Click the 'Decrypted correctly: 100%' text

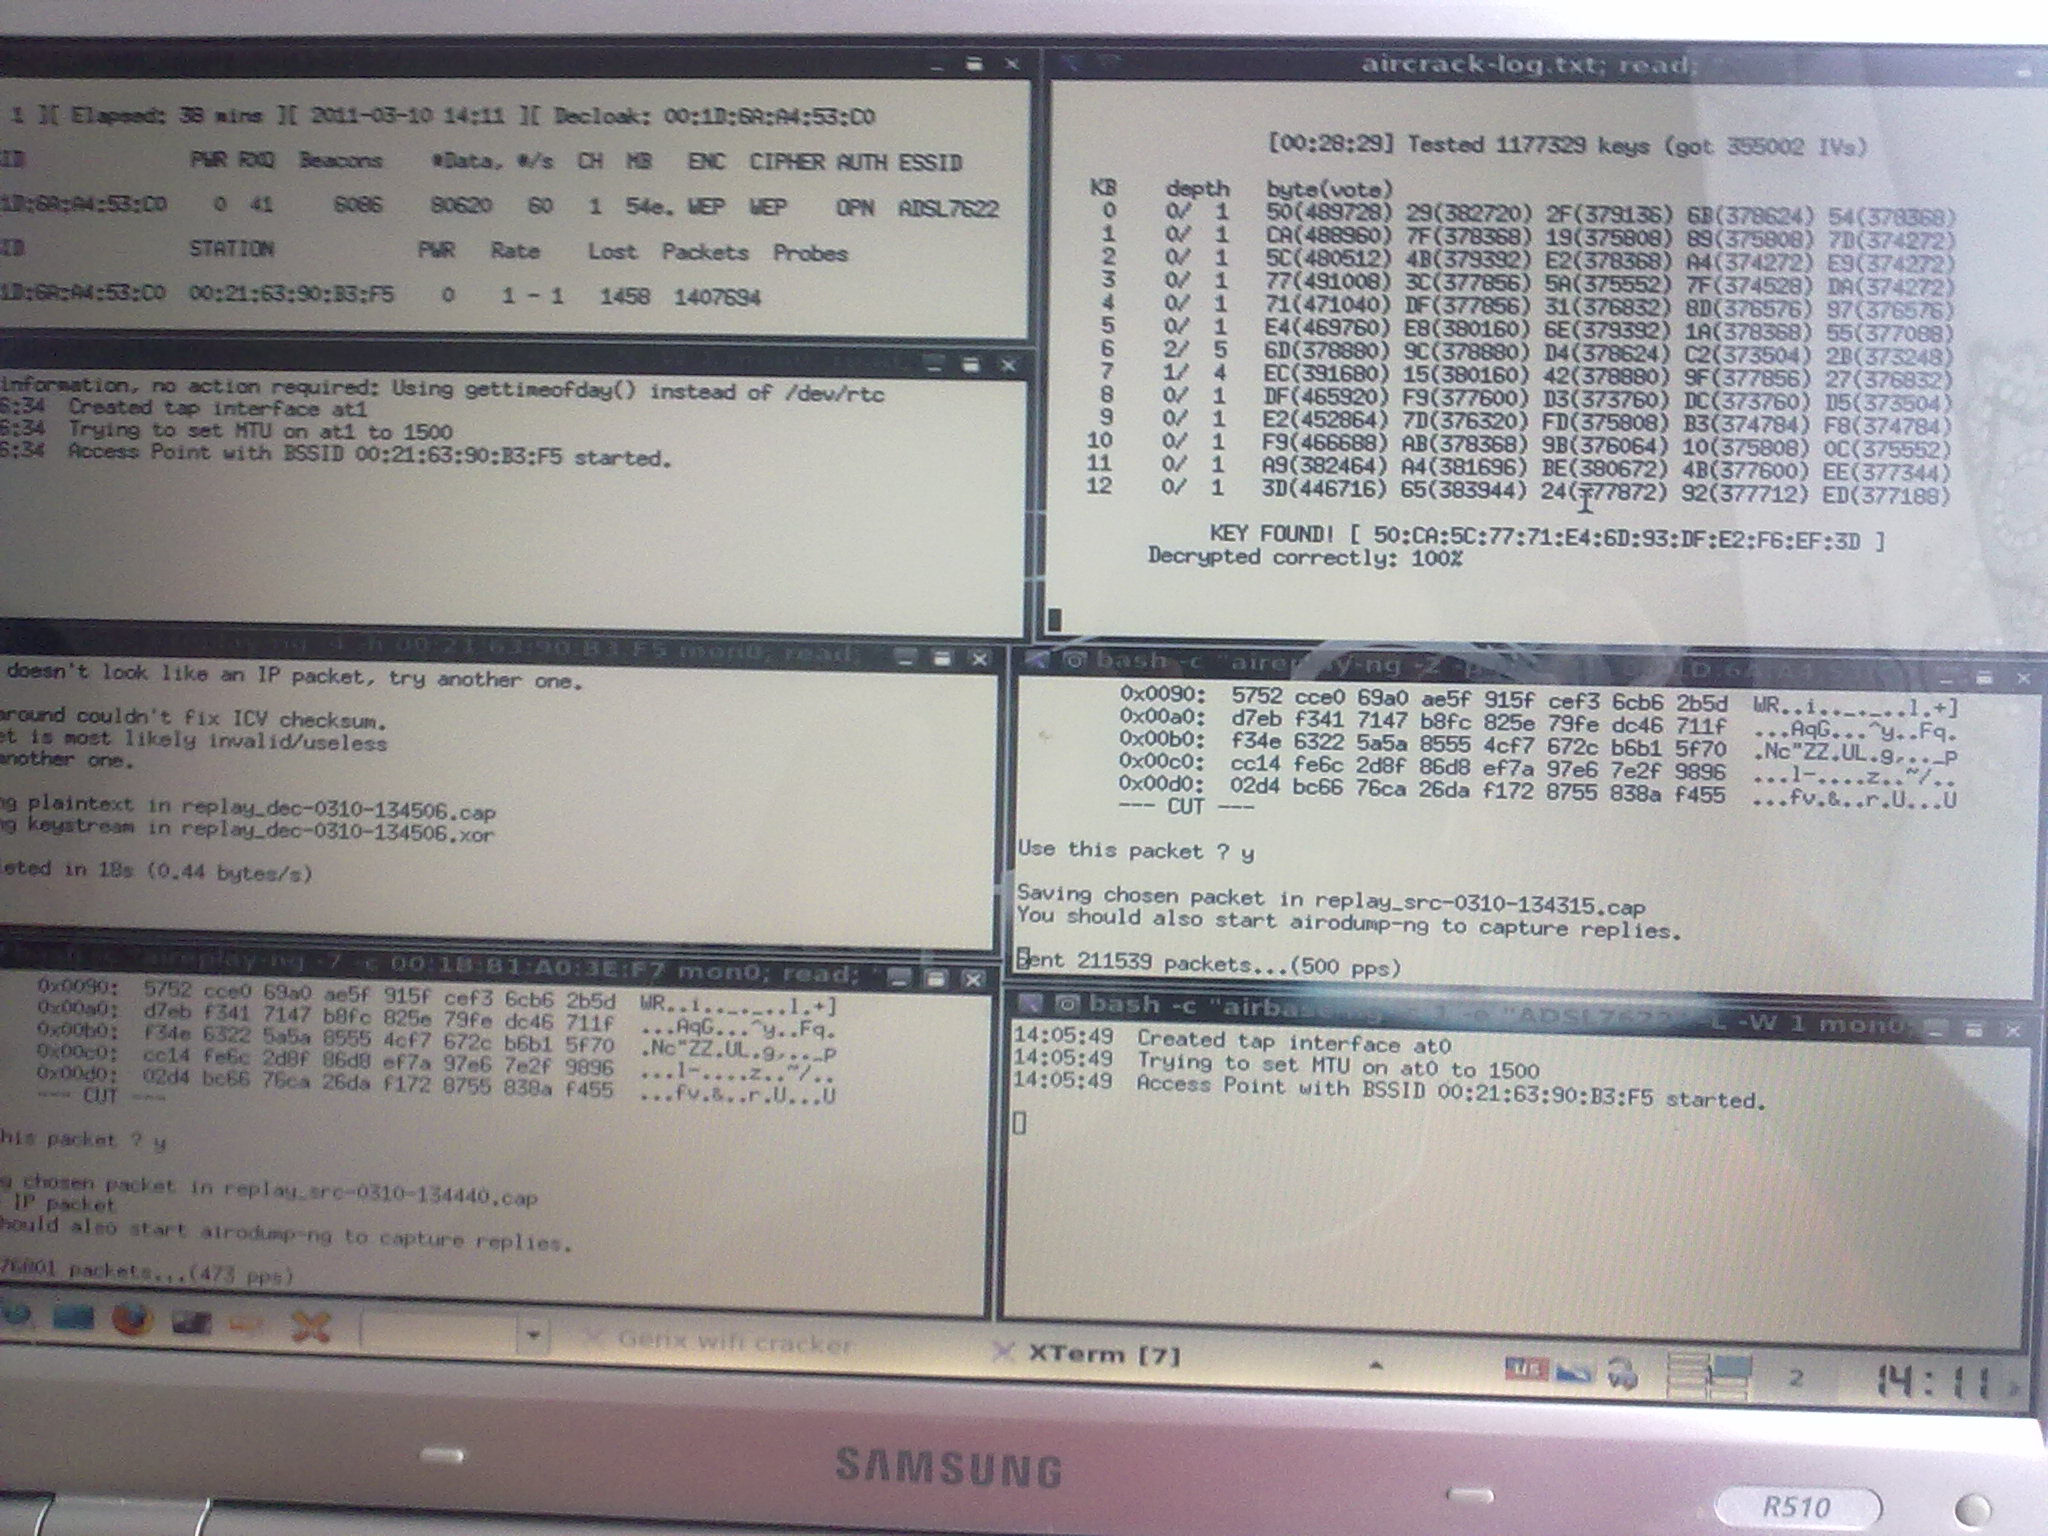(x=1305, y=557)
